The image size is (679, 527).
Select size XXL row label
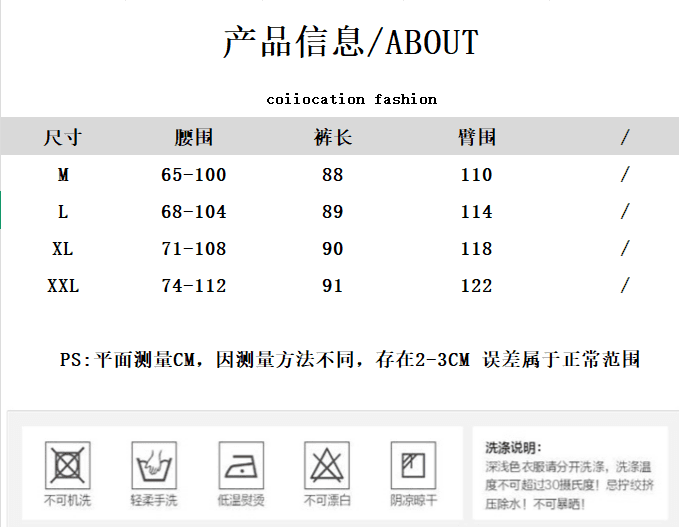63,286
